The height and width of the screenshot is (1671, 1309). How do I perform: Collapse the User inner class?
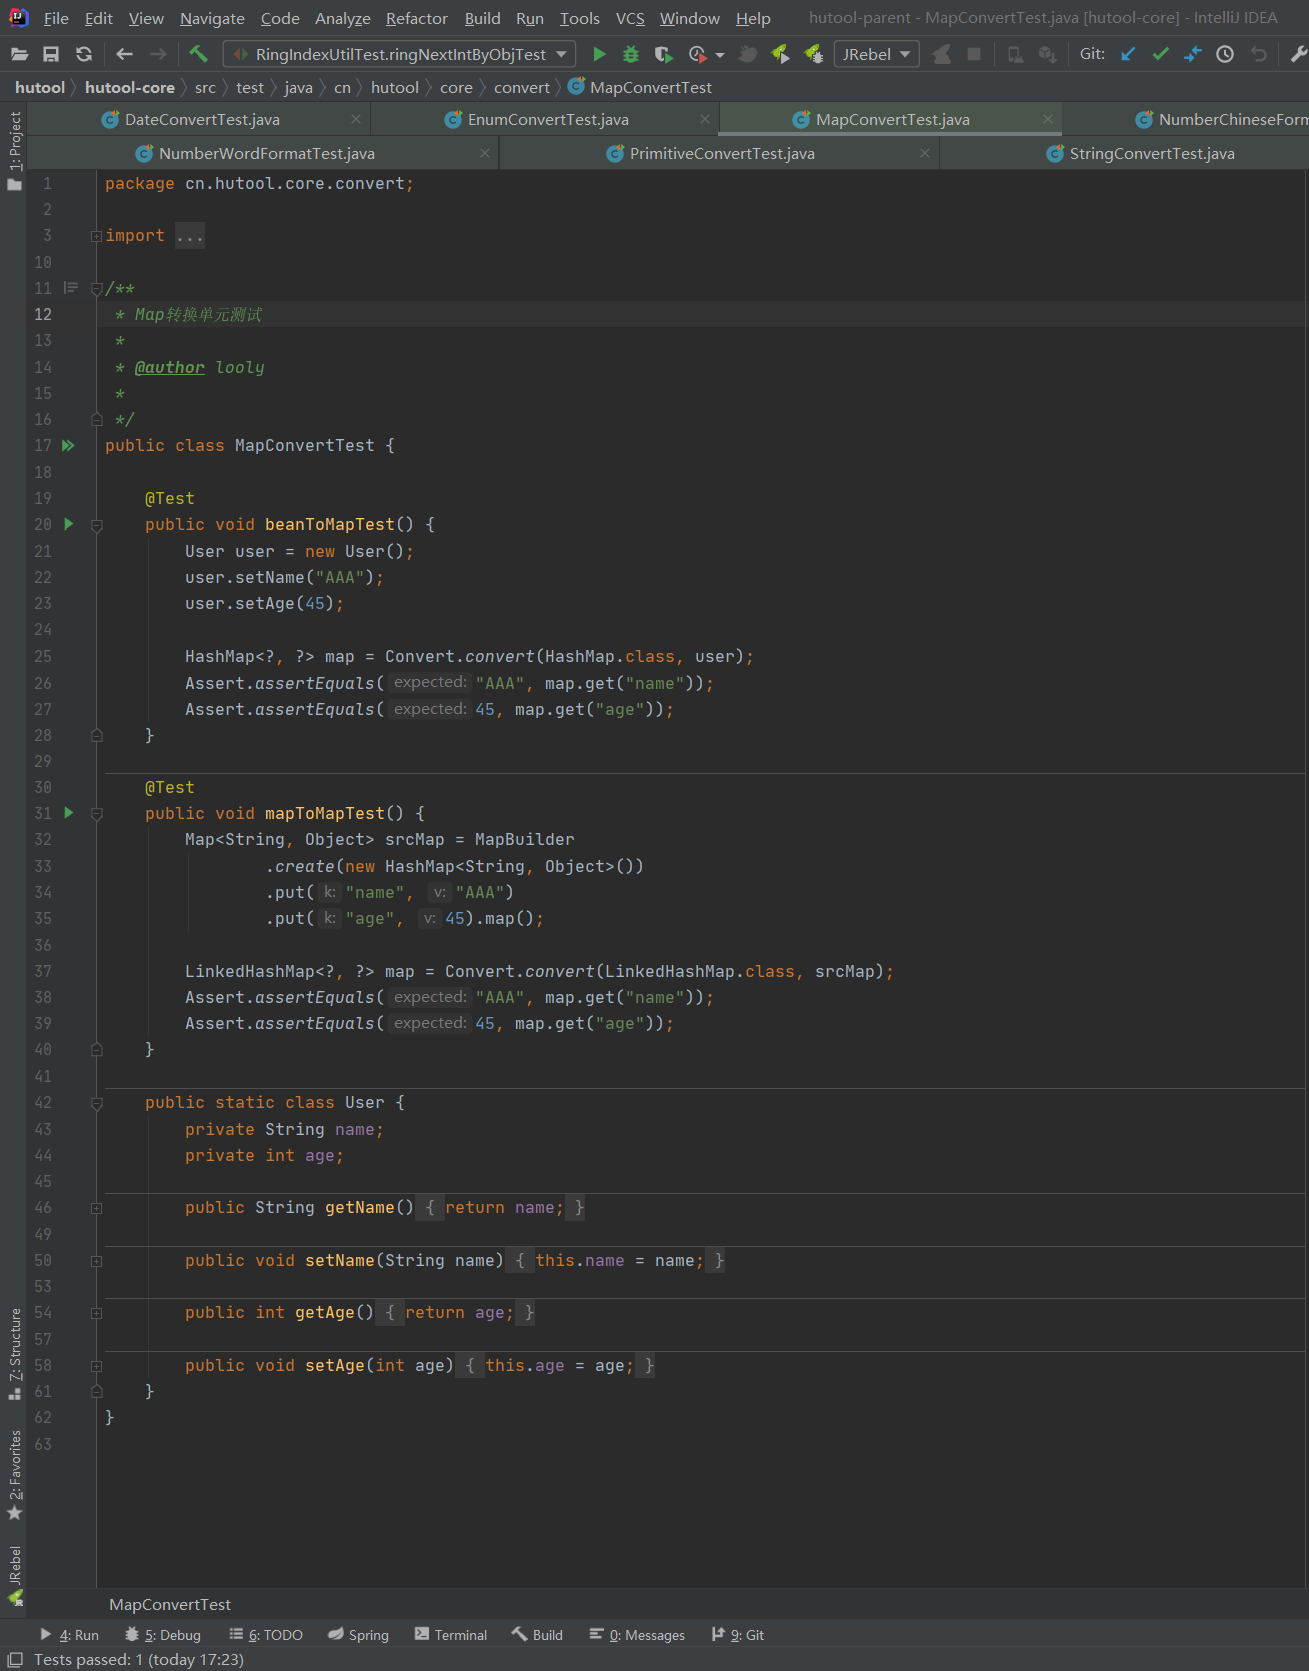[96, 1103]
